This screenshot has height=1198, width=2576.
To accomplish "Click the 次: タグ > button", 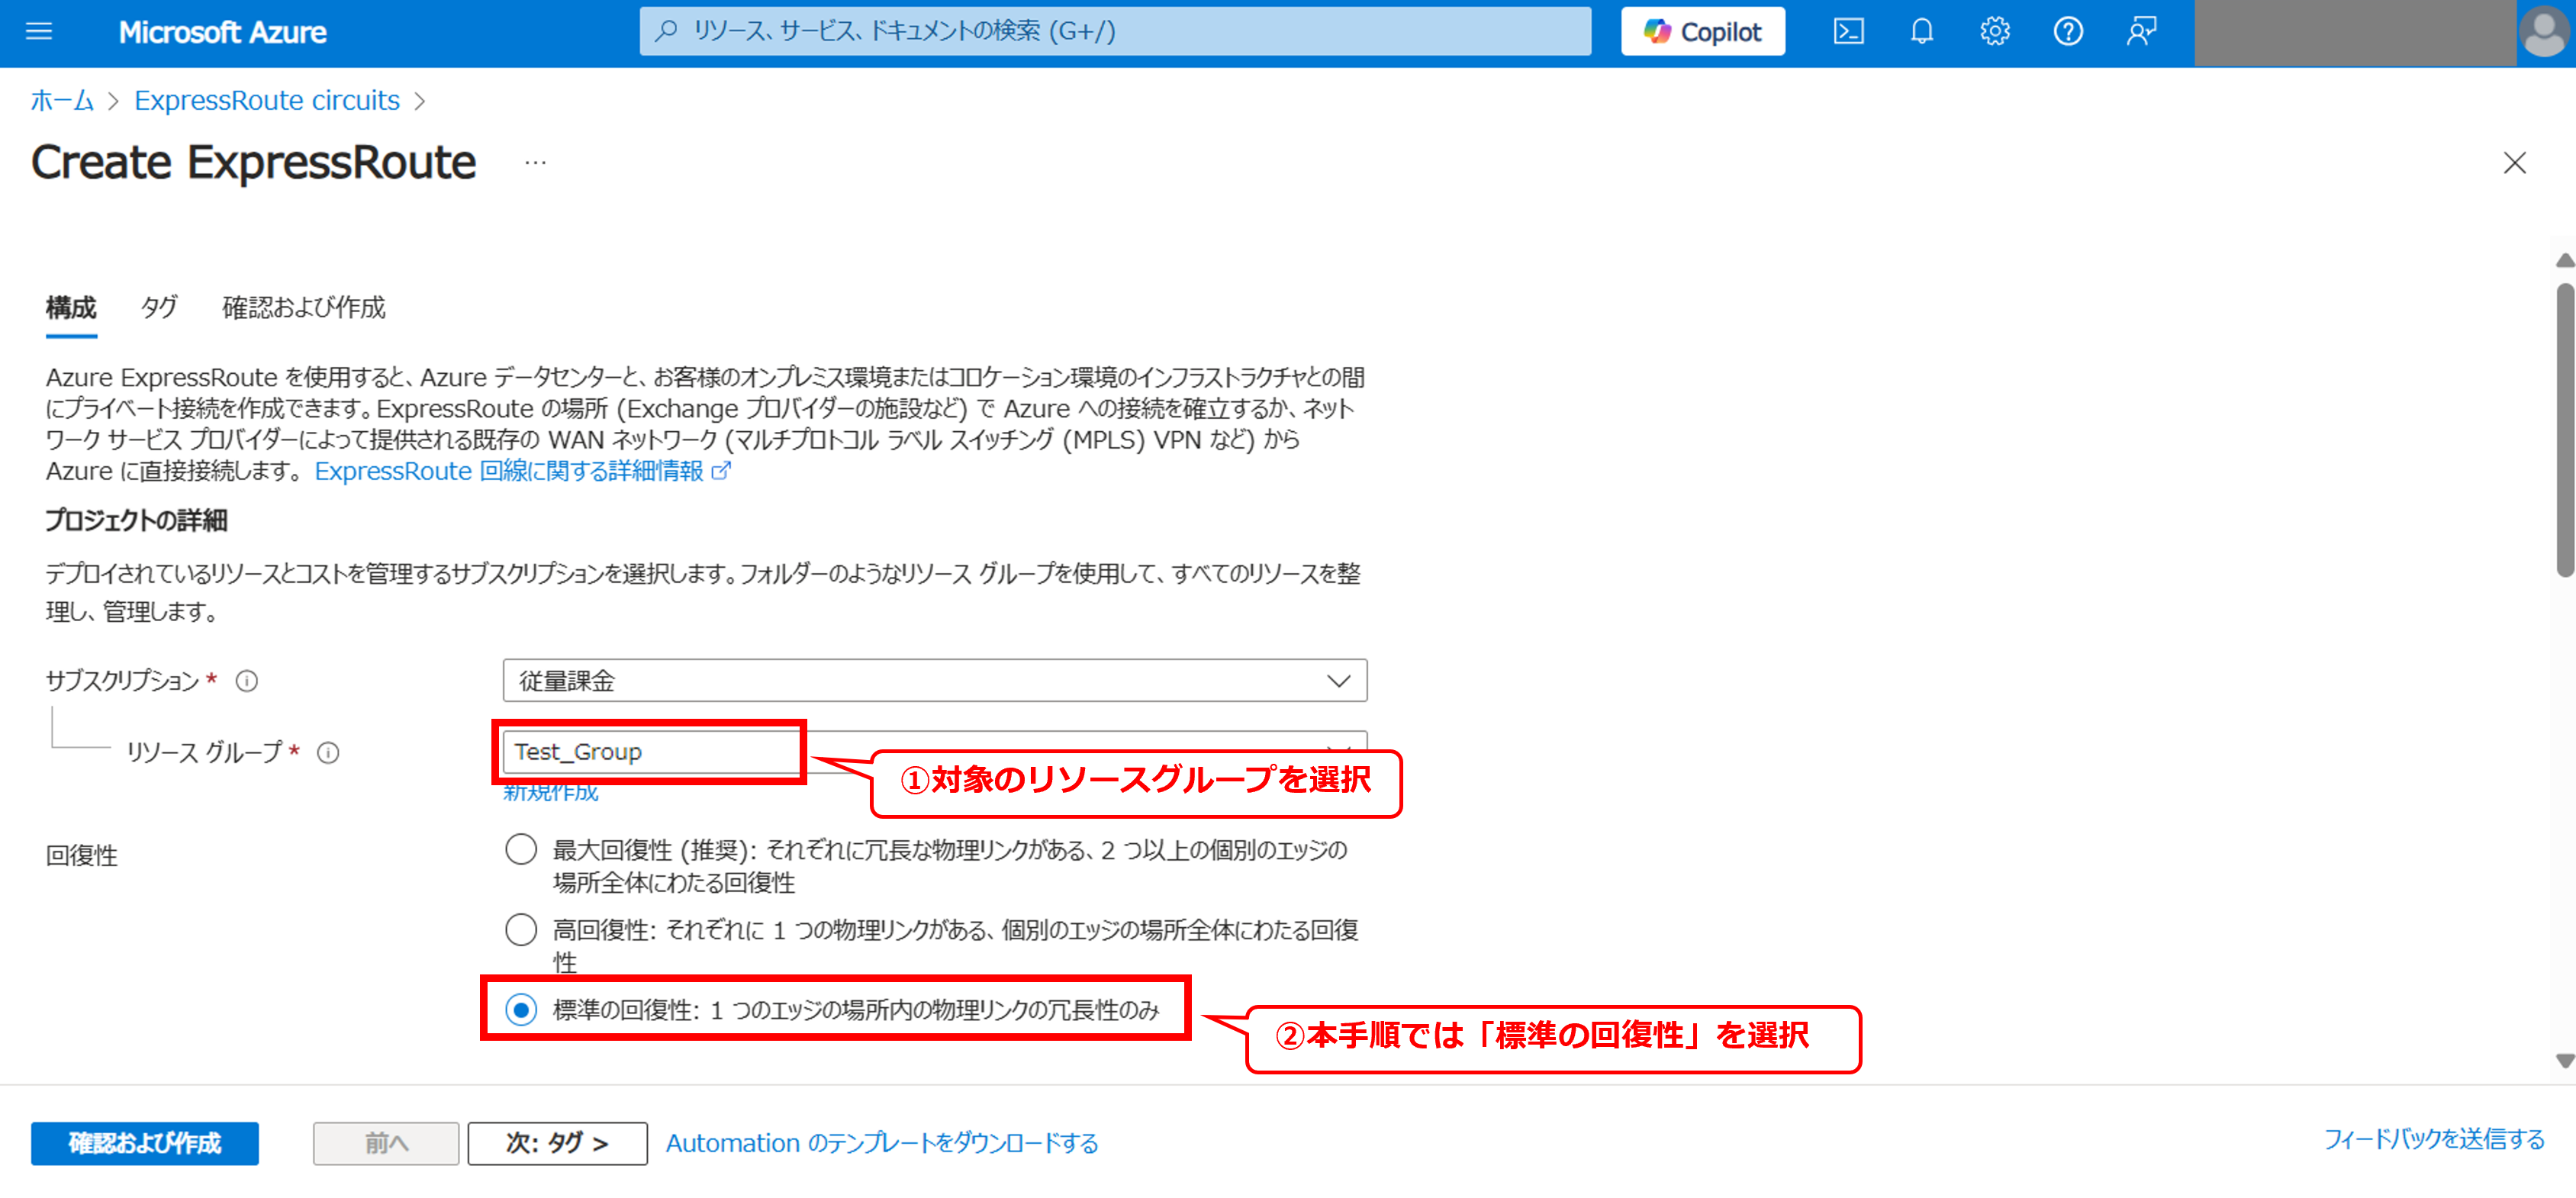I will click(x=557, y=1143).
